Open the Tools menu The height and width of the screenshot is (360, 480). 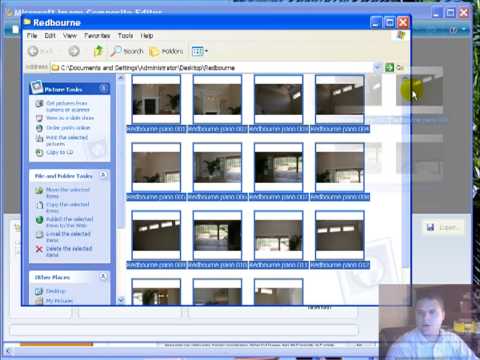click(x=125, y=36)
